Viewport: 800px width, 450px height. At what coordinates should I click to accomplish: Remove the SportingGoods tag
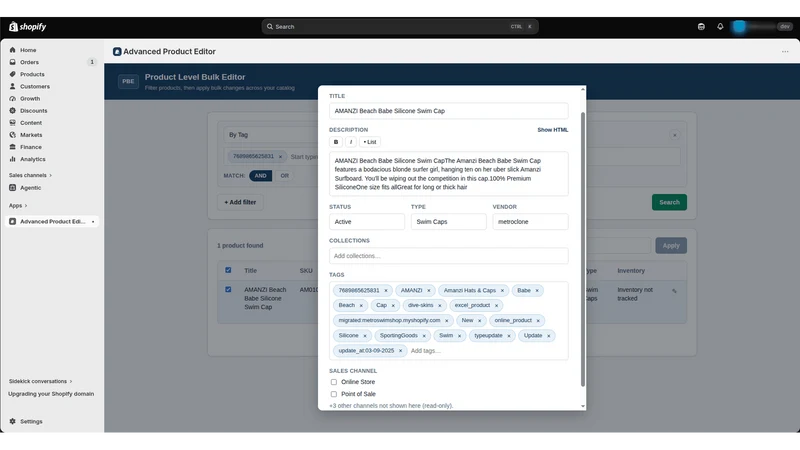pos(423,336)
